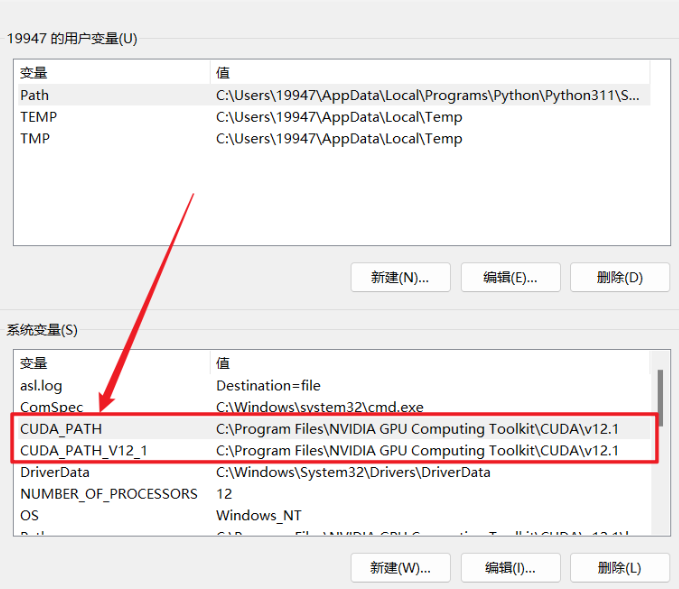Click the system variables value column header
The image size is (679, 589).
[430, 363]
